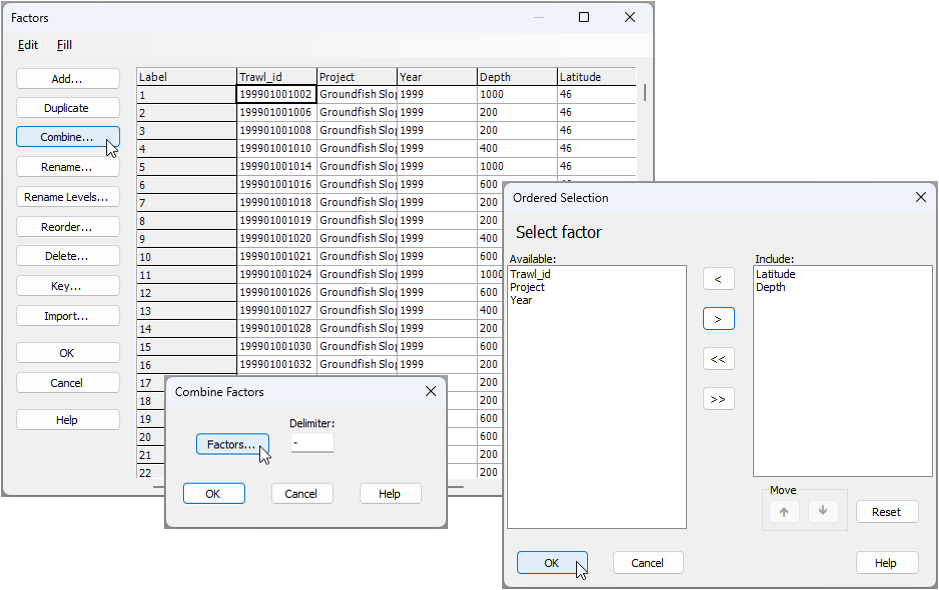Image resolution: width=939 pixels, height=590 pixels.
Task: Open the Edit menu
Action: click(27, 45)
